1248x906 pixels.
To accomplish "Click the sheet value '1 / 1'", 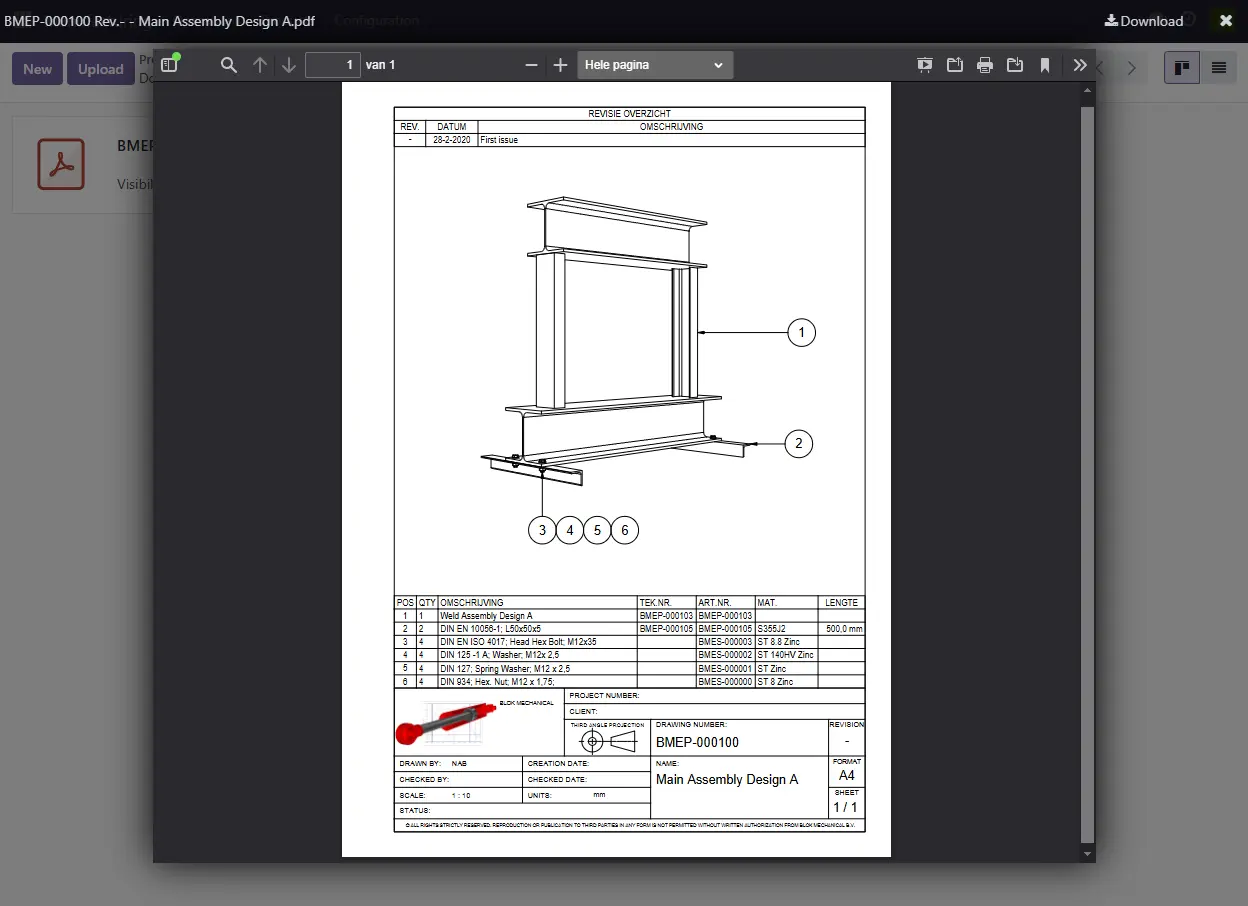I will click(x=846, y=807).
